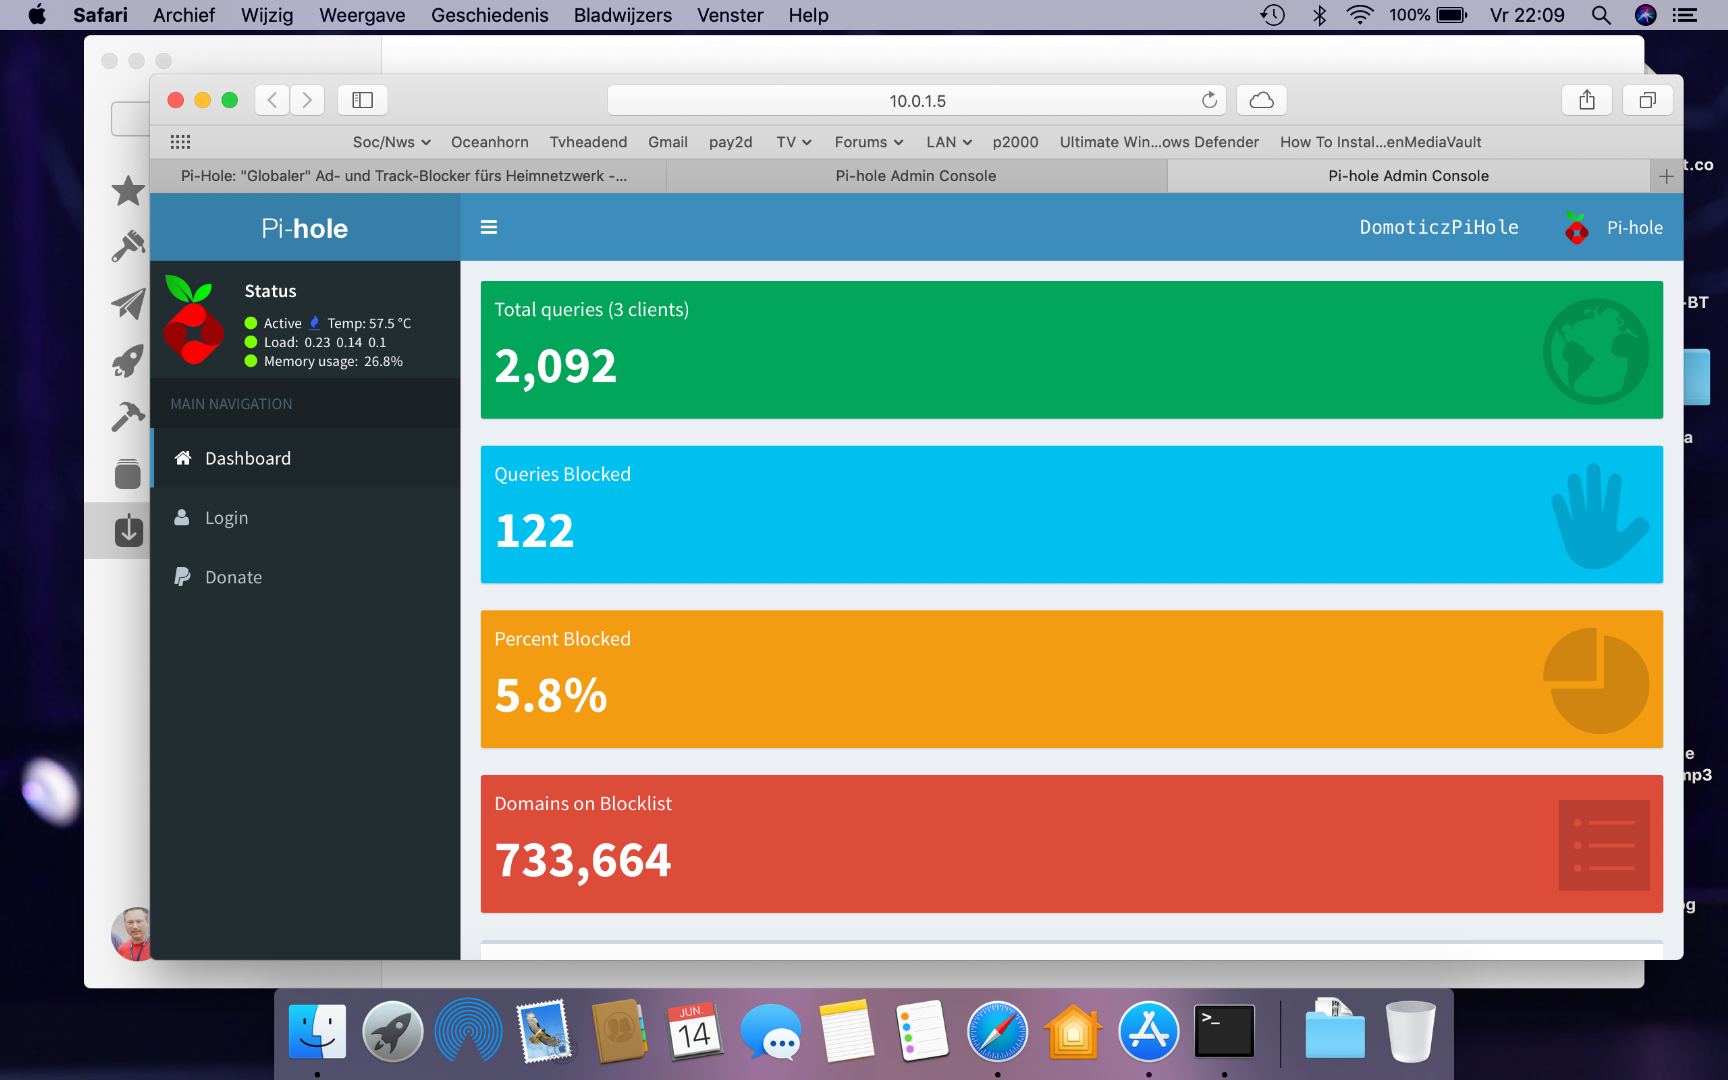Open the Dashboard navigation item
Screen dimensions: 1728x1080
click(306, 458)
